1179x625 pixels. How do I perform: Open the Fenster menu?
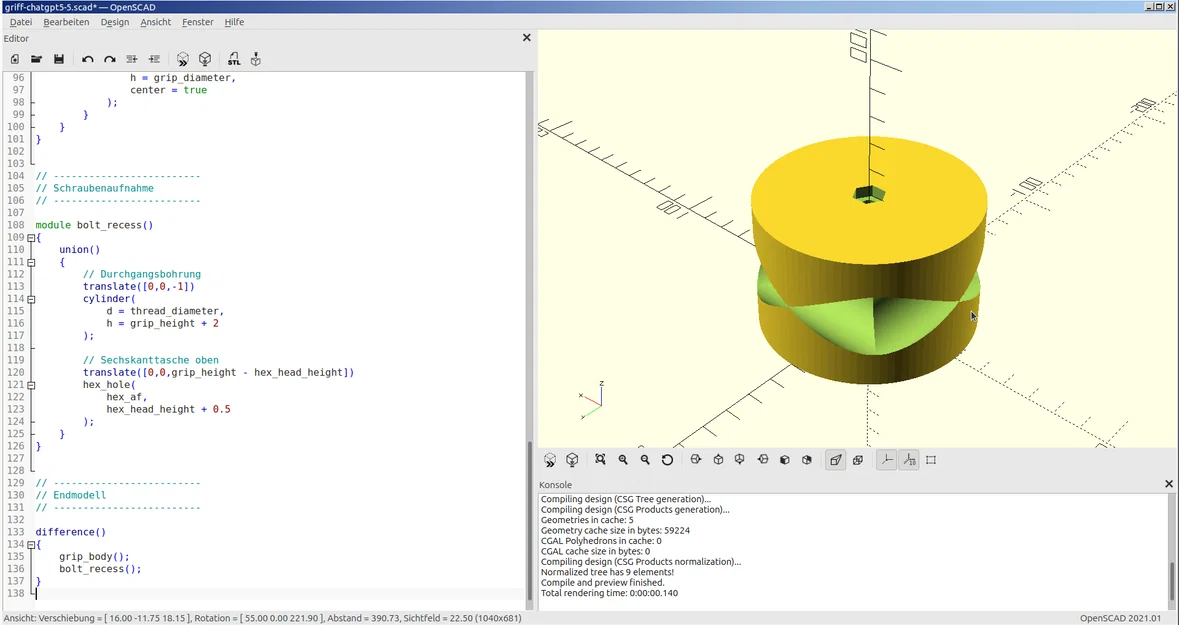(x=198, y=22)
